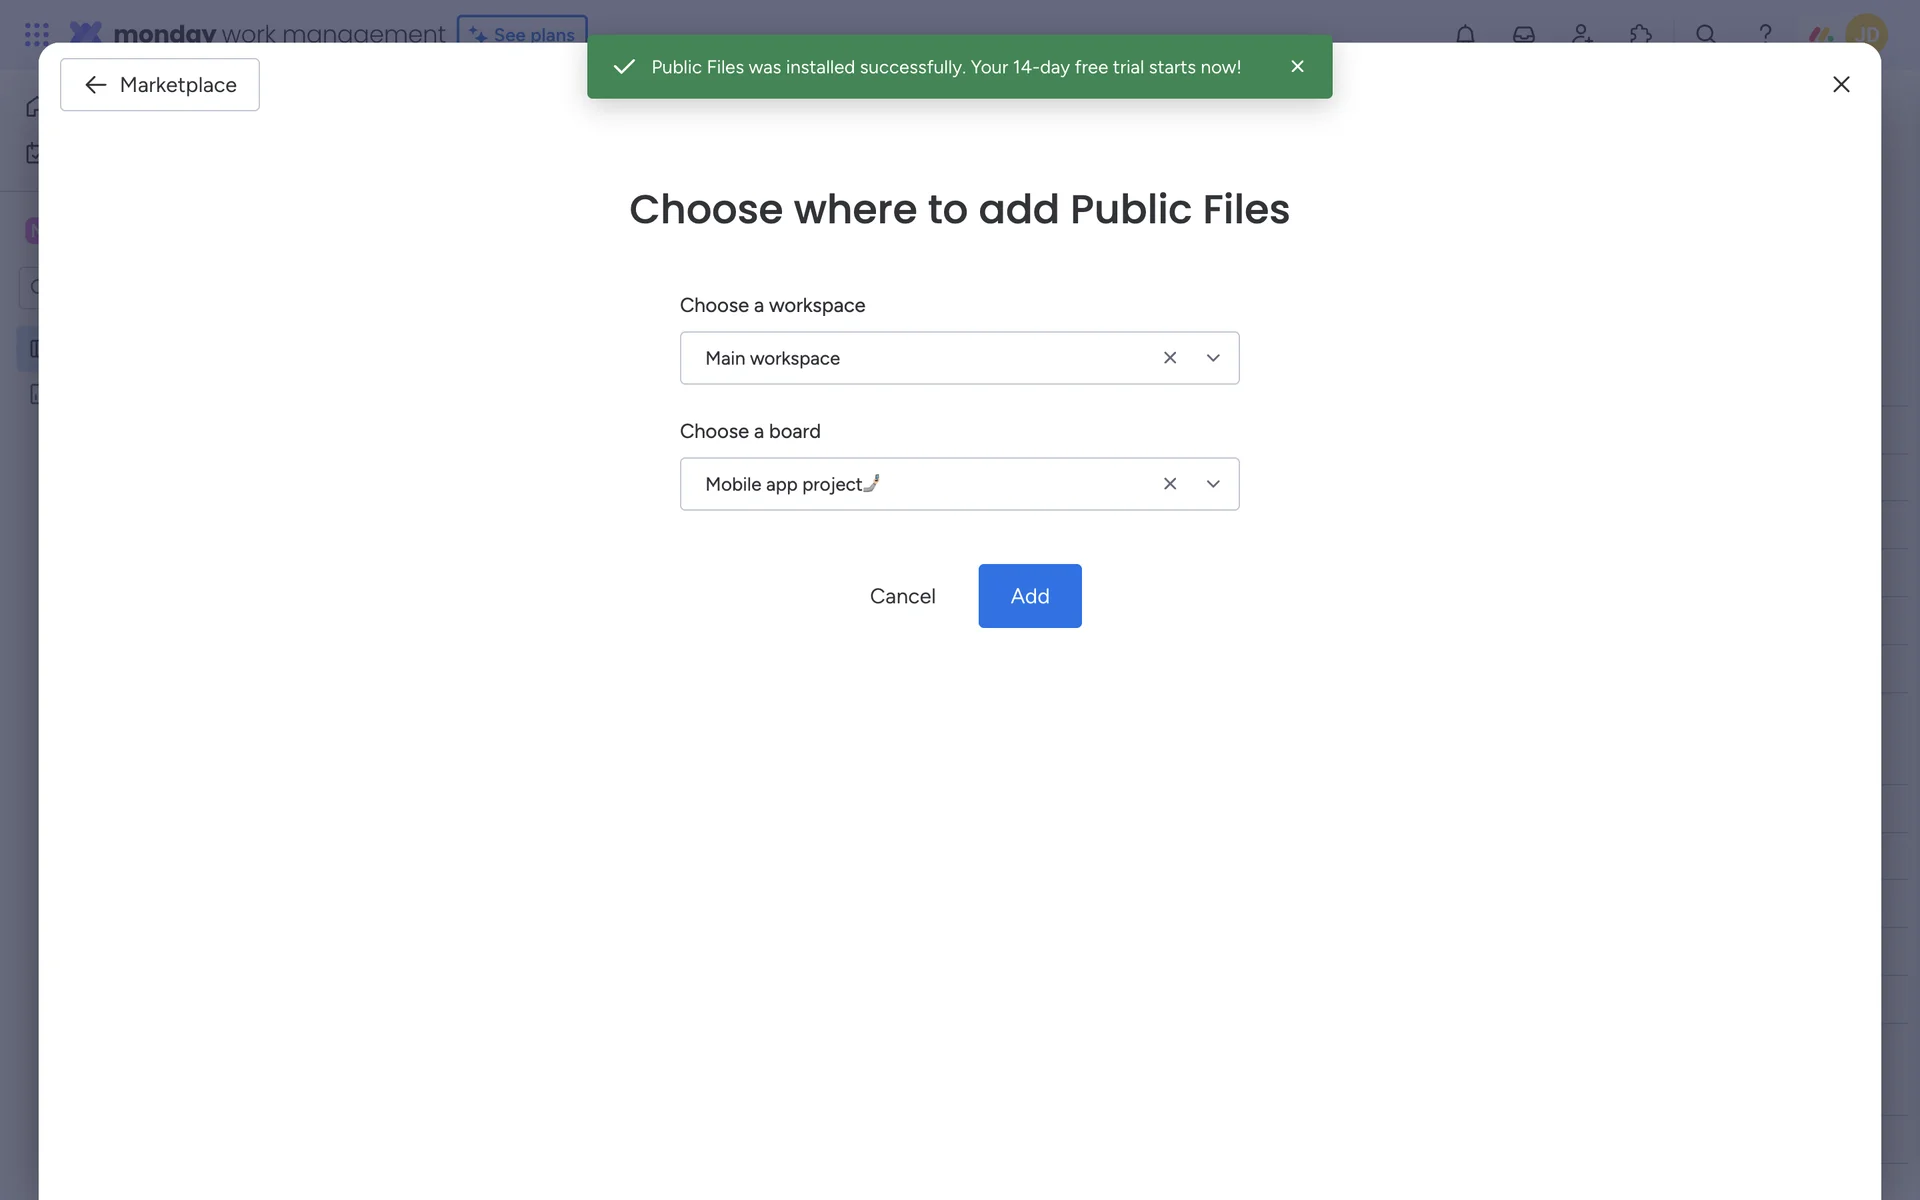The image size is (1920, 1200).
Task: Expand the workspace dropdown chevron
Action: [x=1213, y=358]
